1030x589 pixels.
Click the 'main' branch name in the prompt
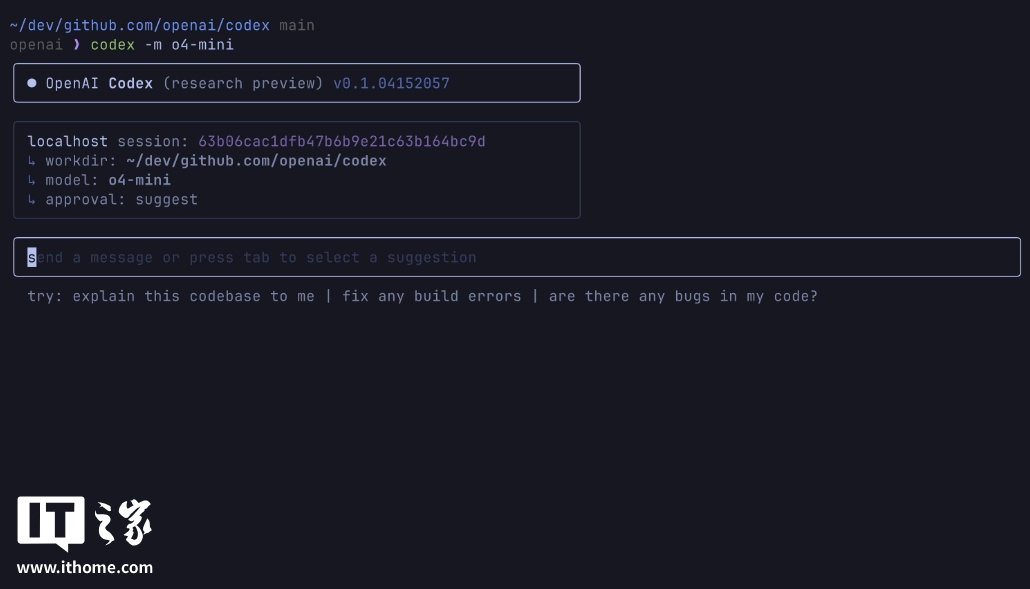297,25
